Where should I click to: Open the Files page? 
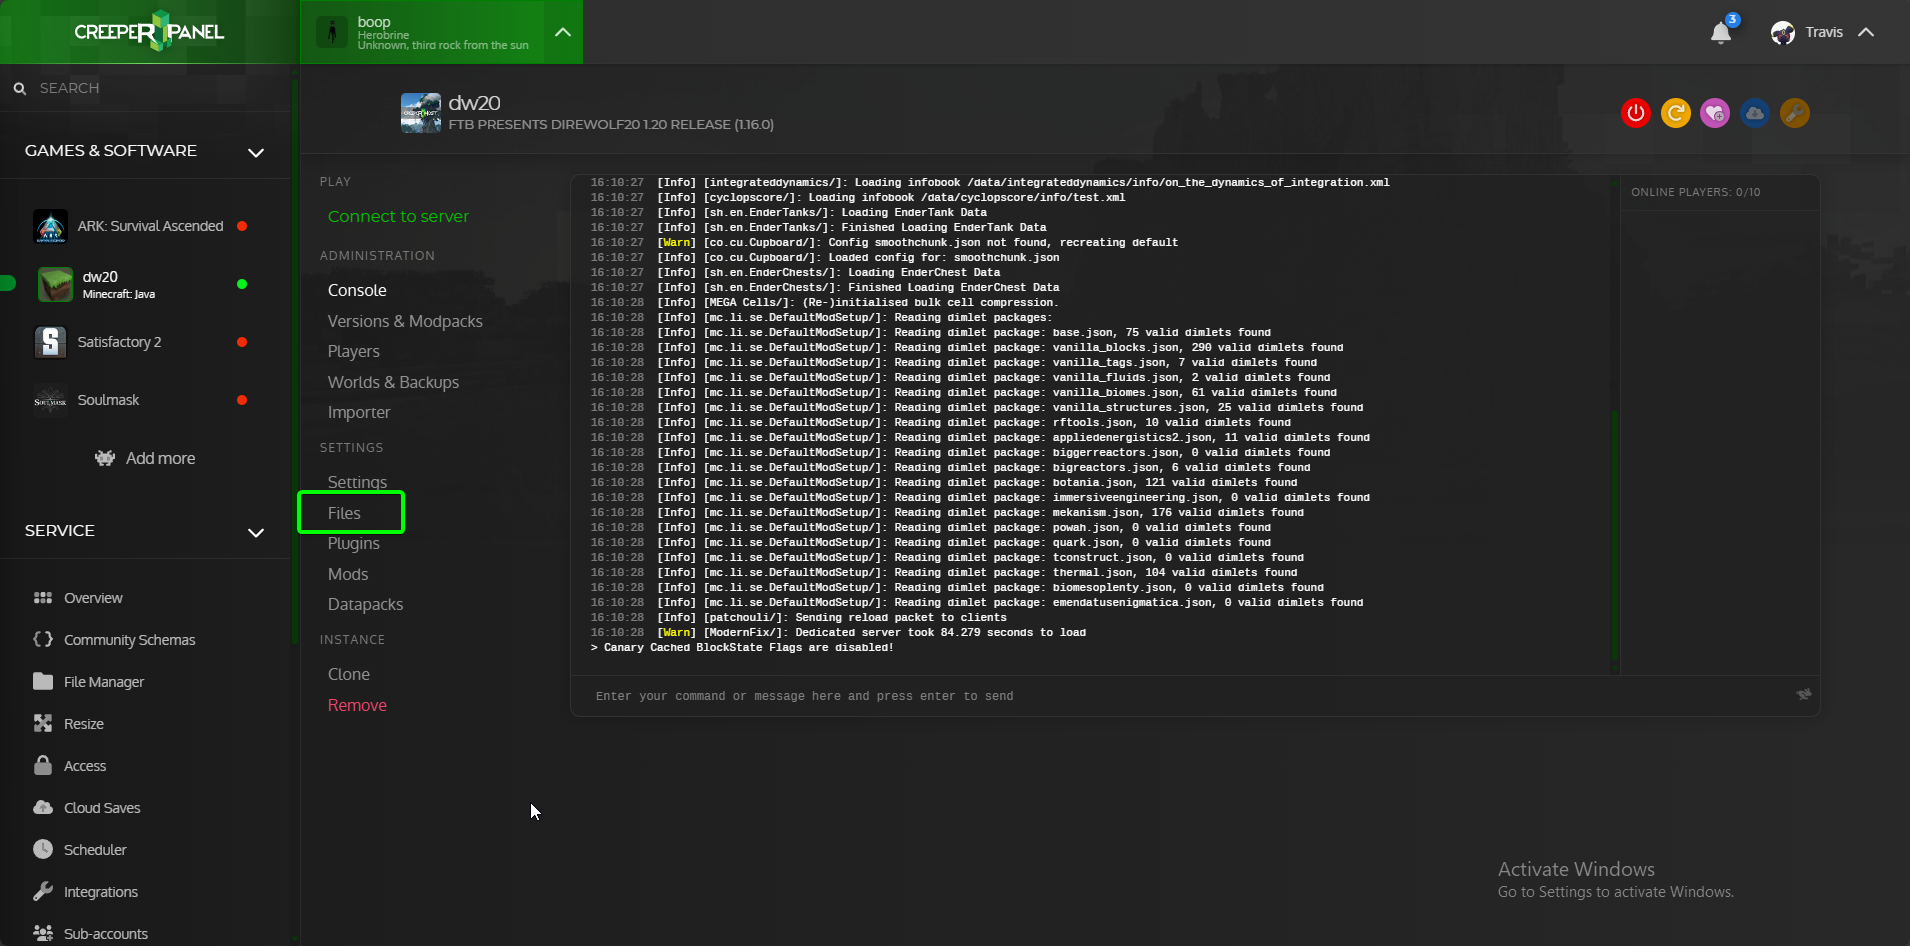(x=344, y=513)
